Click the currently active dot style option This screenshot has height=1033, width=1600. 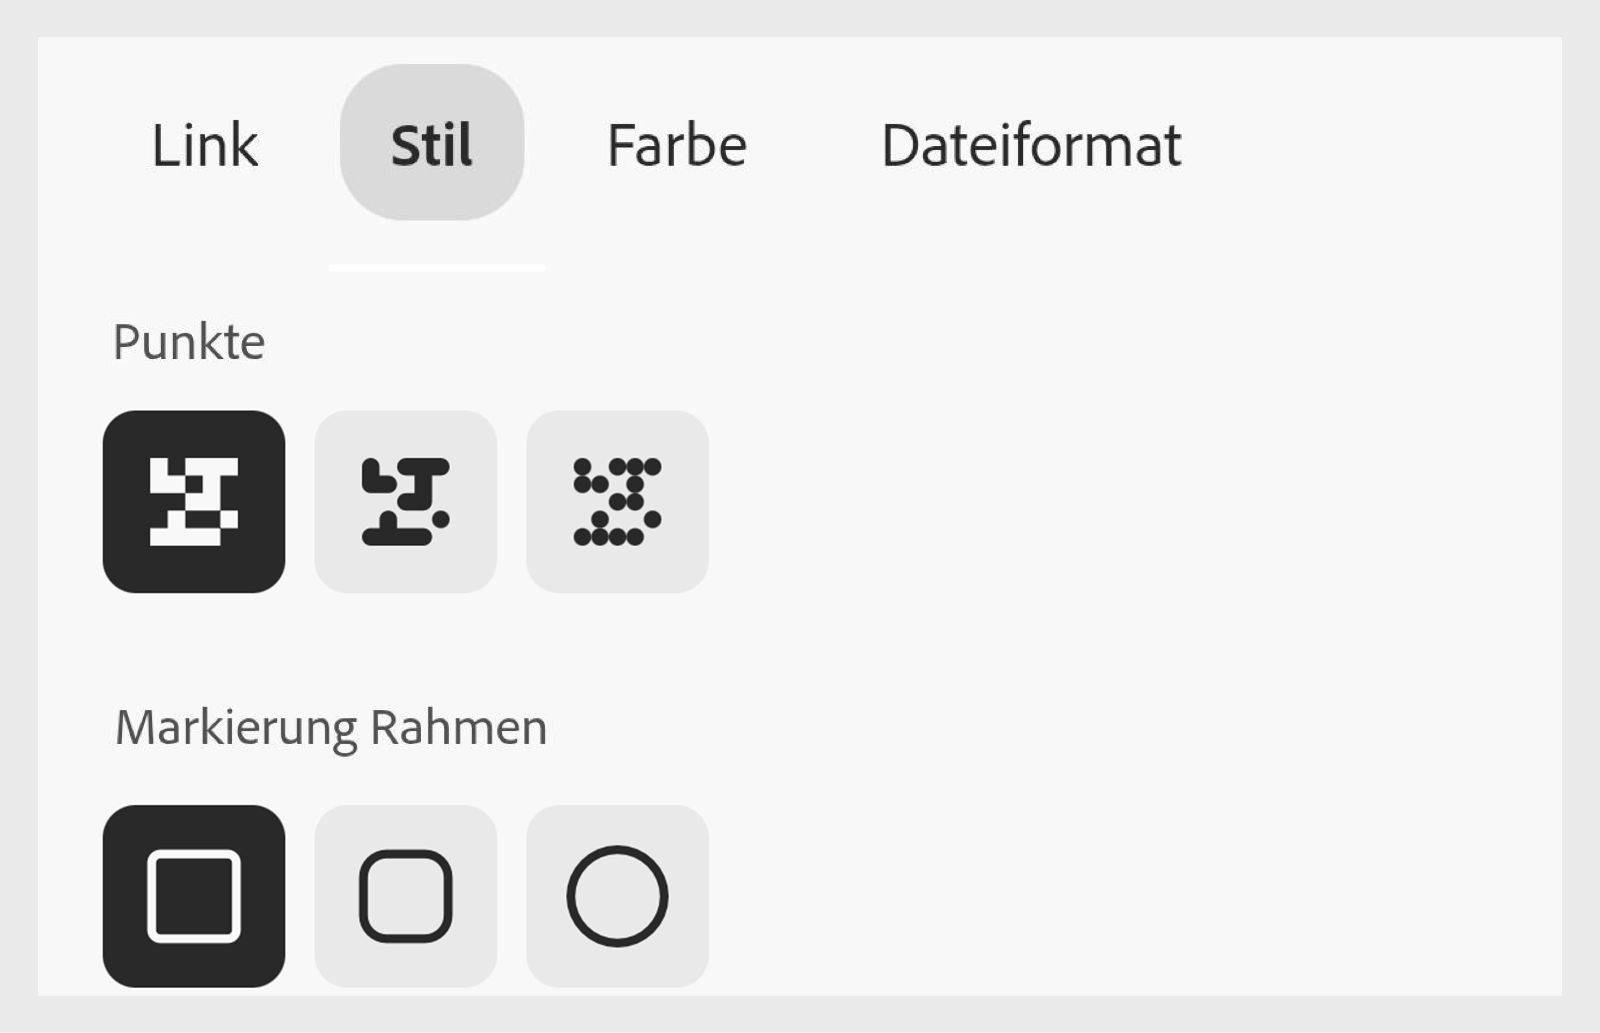pyautogui.click(x=195, y=499)
